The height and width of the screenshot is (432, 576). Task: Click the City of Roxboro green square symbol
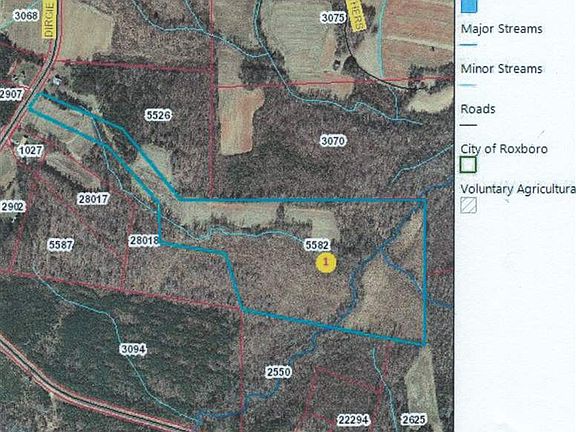pos(468,165)
